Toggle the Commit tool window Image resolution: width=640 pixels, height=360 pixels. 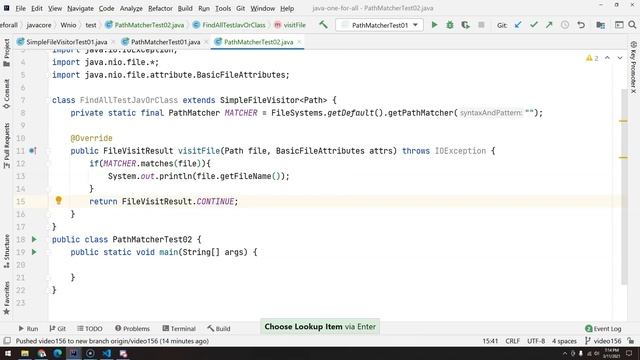(x=7, y=94)
